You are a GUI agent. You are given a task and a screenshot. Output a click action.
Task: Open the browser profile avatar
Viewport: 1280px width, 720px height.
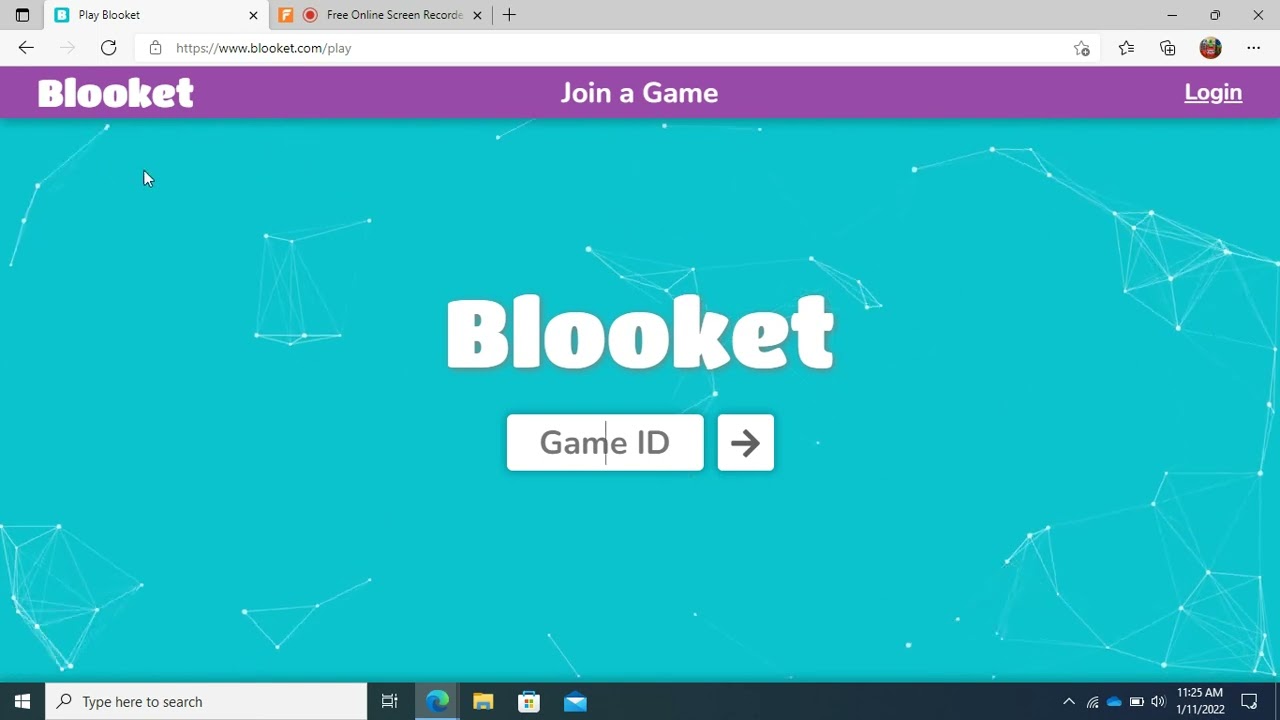1210,48
